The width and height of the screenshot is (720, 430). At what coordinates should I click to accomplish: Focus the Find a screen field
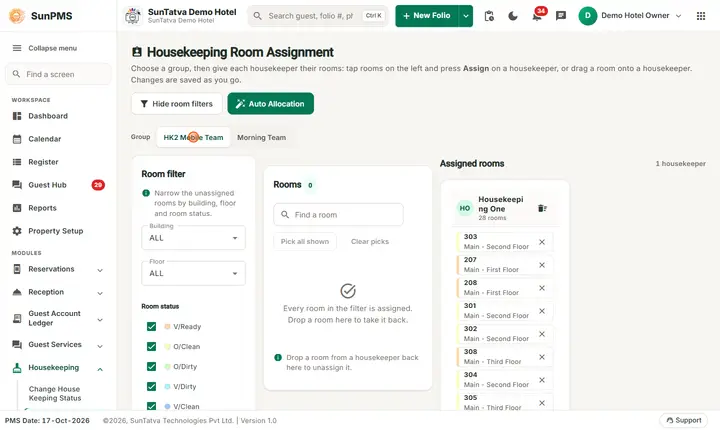pyautogui.click(x=58, y=74)
